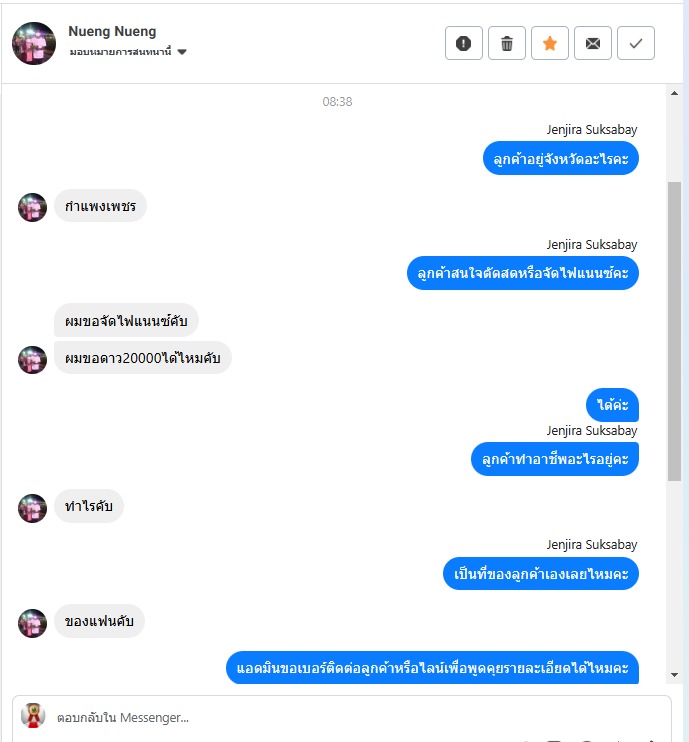
Task: Mark conversation as spam with exclamation icon
Action: pos(463,43)
